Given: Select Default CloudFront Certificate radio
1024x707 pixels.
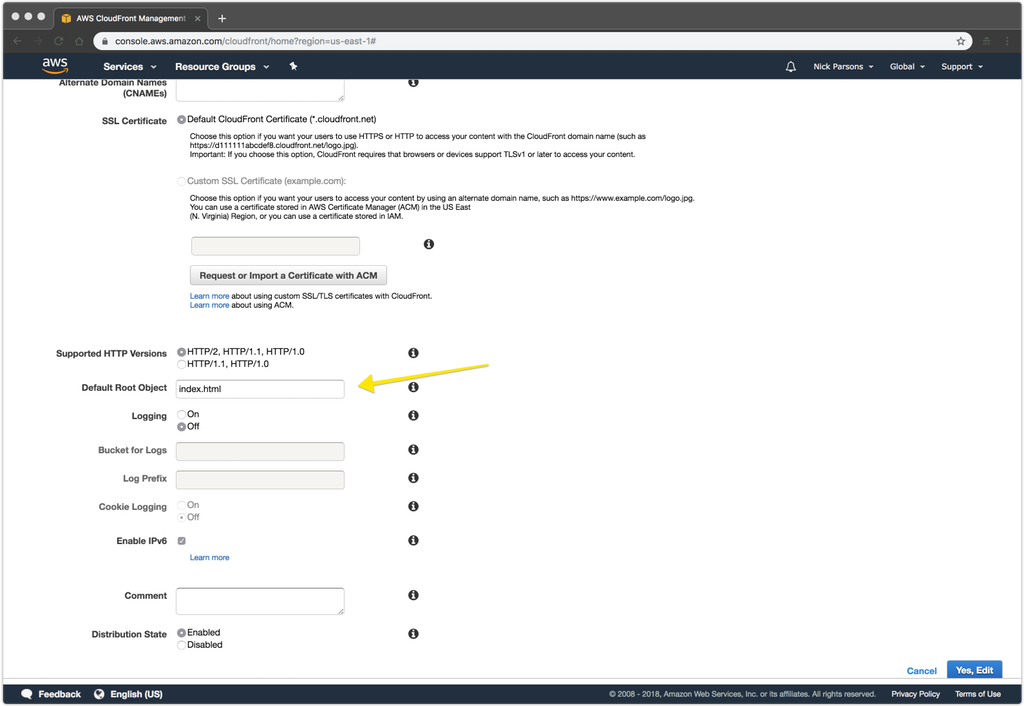Looking at the screenshot, I should [x=182, y=119].
